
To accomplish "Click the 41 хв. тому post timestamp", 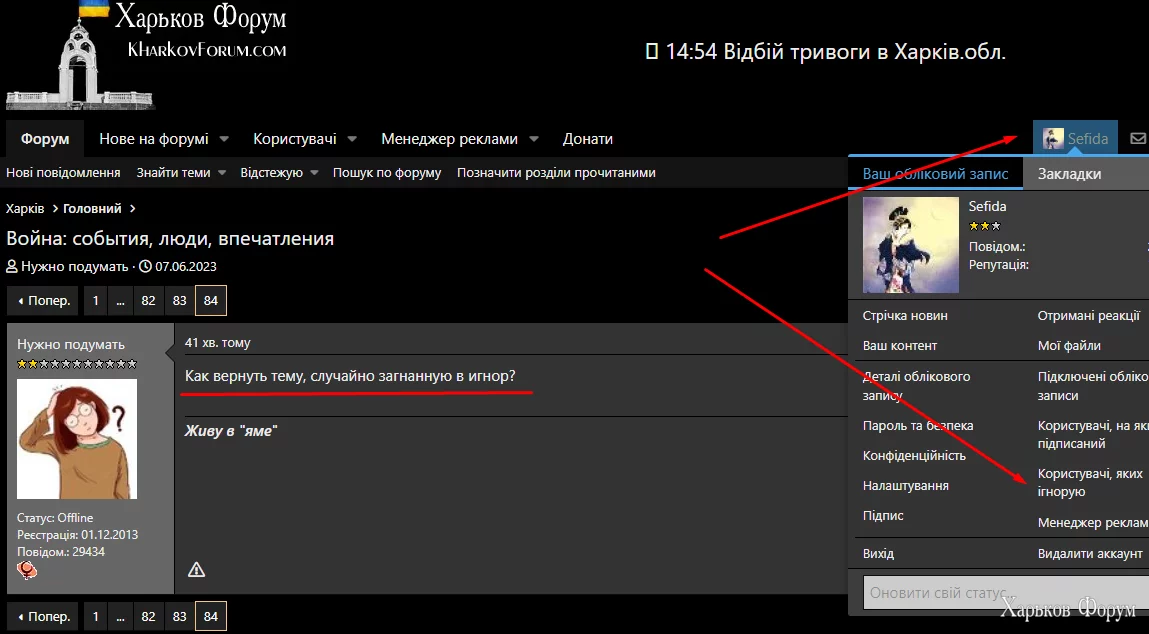I will click(x=218, y=342).
